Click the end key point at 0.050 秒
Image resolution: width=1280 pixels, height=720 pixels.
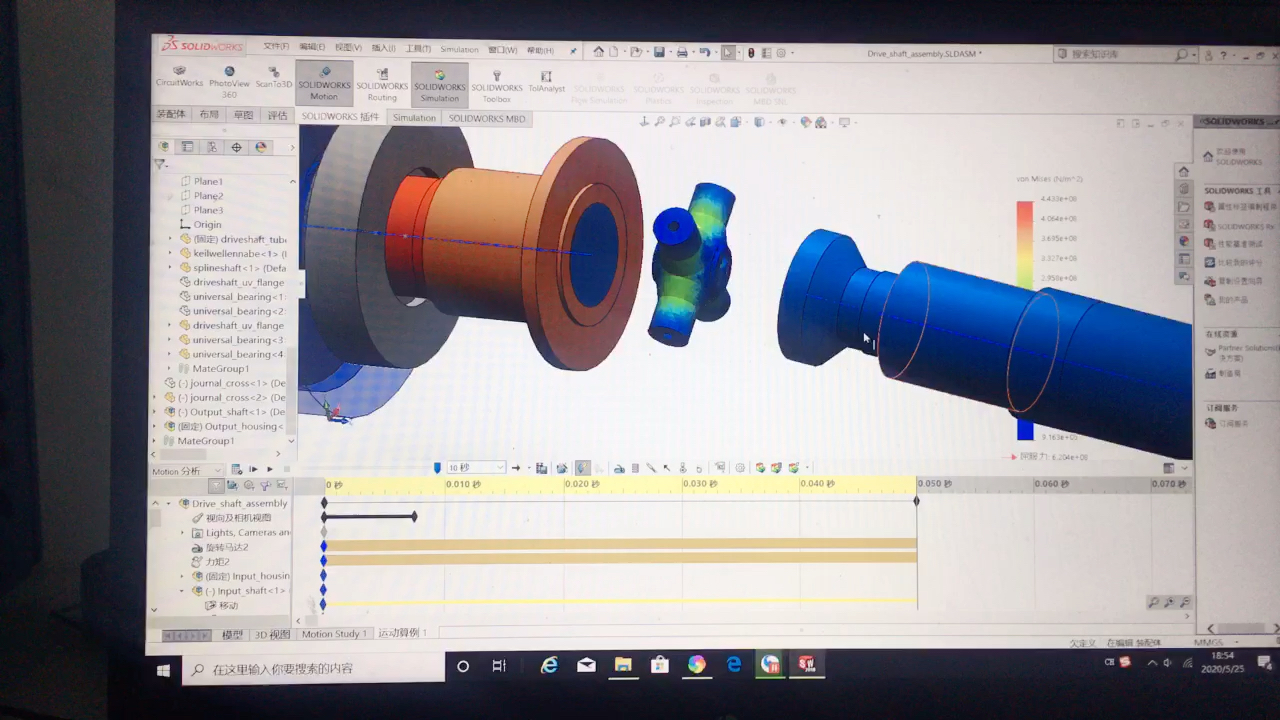click(917, 501)
